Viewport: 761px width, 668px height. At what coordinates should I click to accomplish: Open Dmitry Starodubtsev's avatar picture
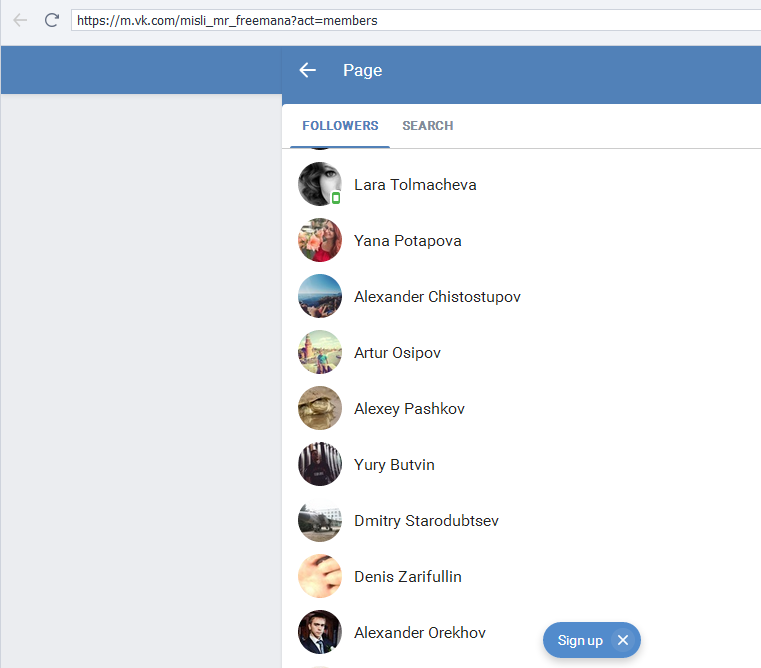[x=320, y=520]
